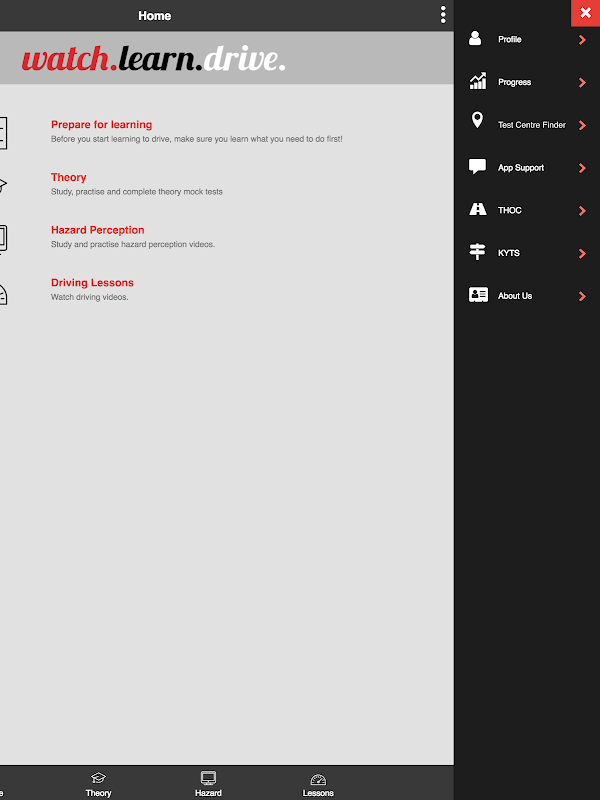Click the Prepare for learning checklist icon

pos(3,133)
